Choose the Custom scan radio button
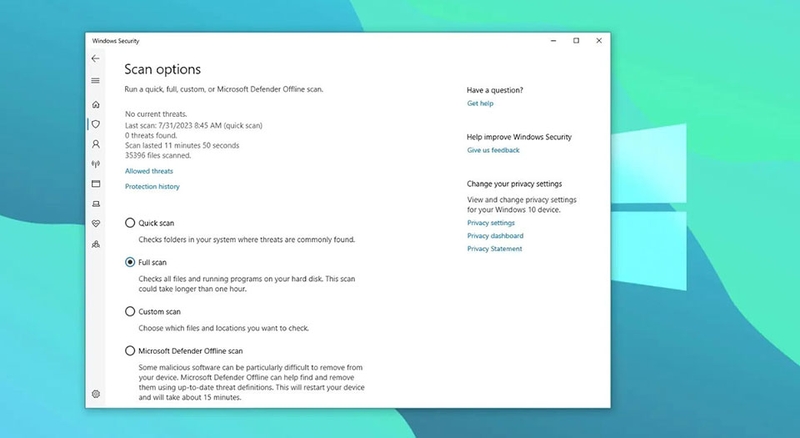Image resolution: width=800 pixels, height=438 pixels. [130, 311]
